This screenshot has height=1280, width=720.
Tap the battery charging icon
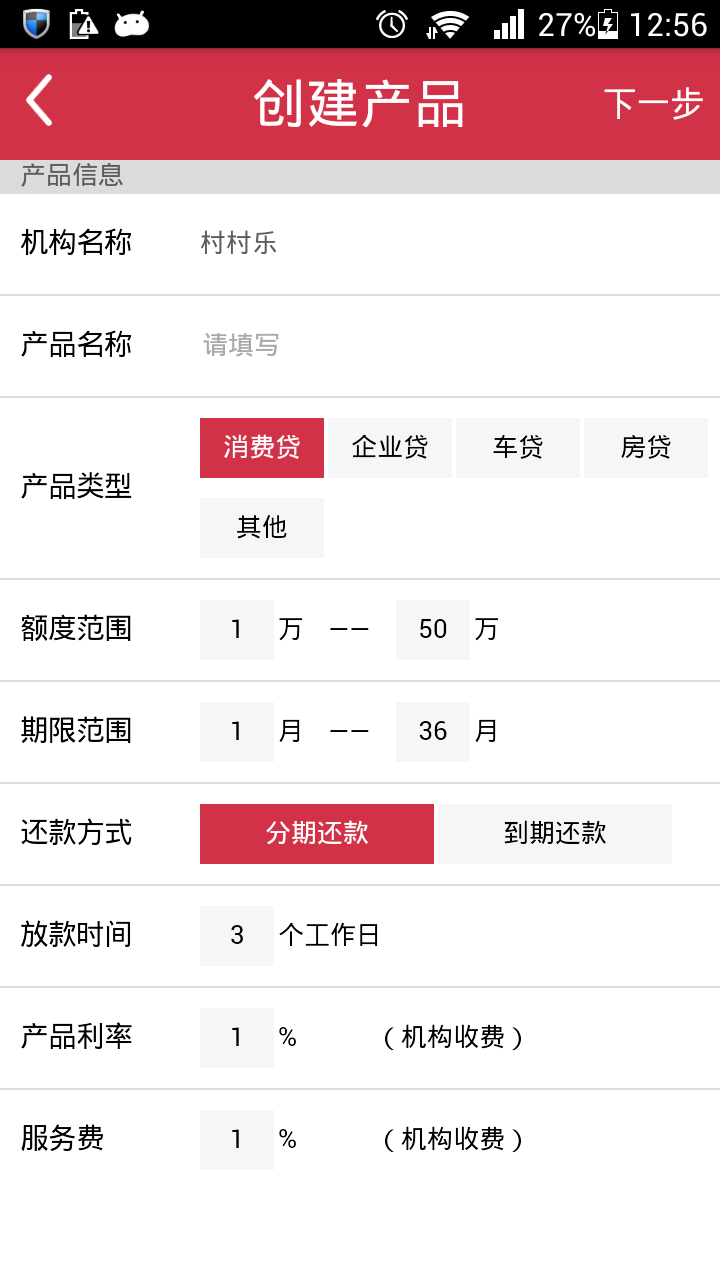(608, 24)
